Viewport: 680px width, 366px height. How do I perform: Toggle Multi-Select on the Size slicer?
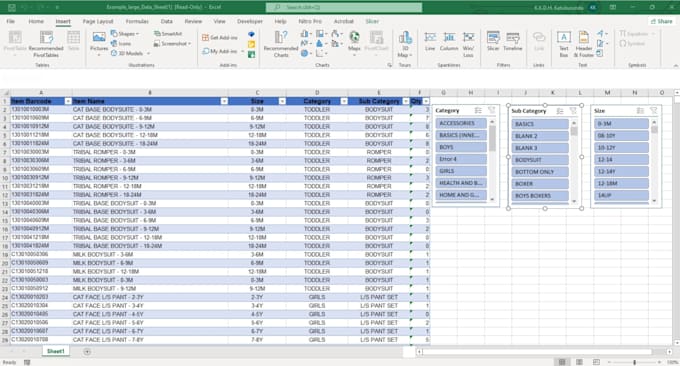coord(640,111)
